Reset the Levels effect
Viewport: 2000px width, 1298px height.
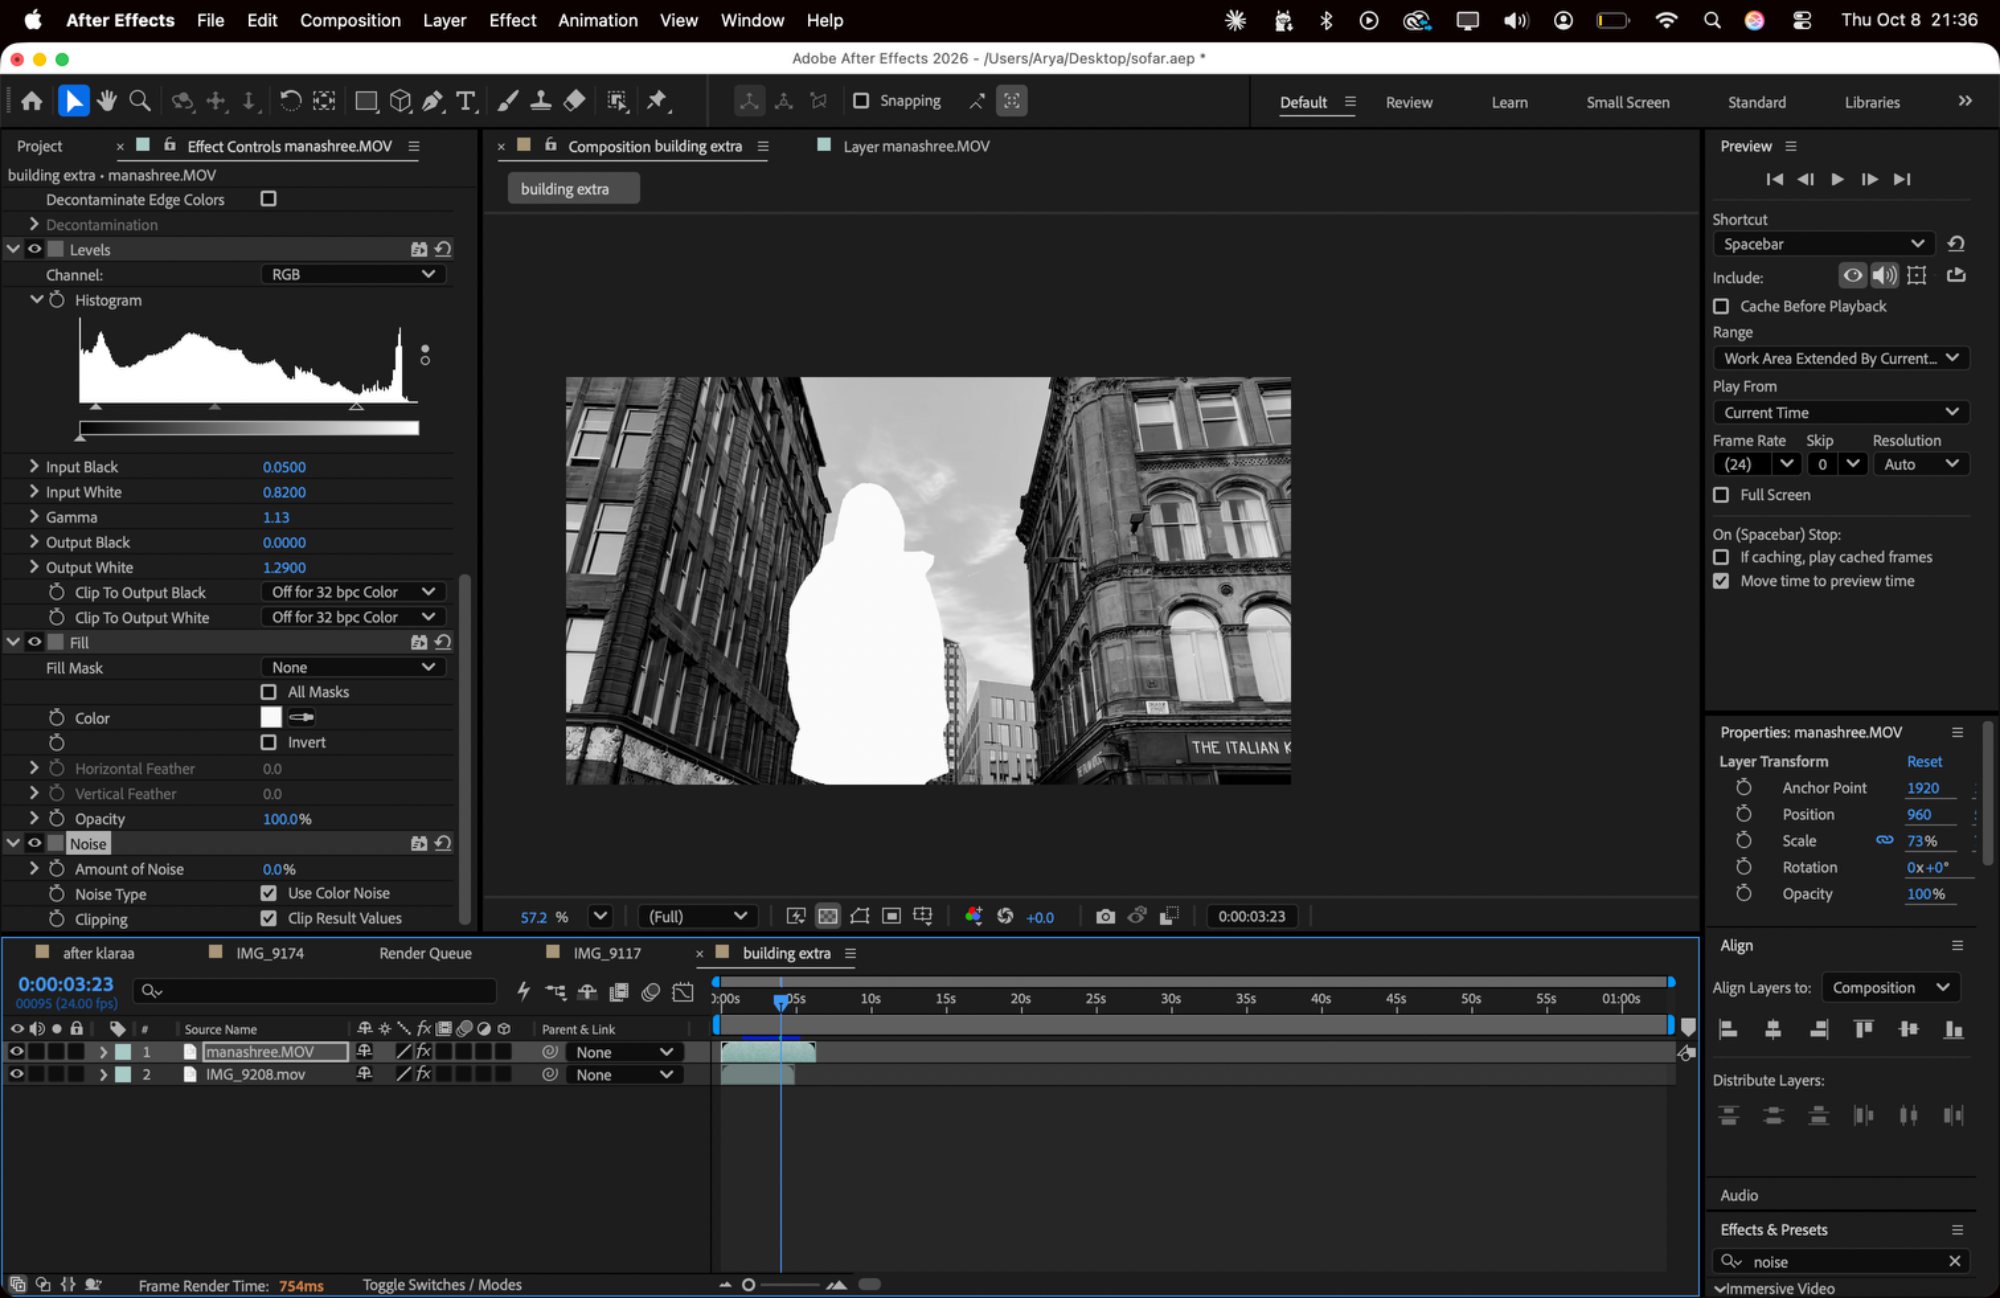point(443,249)
